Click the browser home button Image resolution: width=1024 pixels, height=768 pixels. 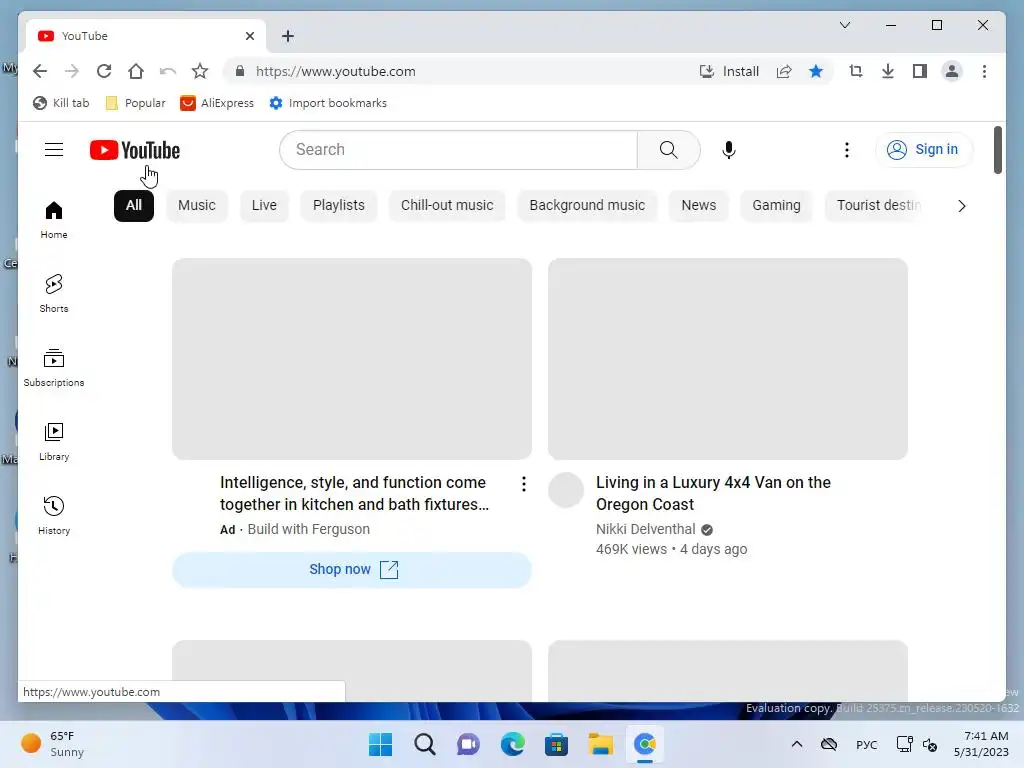pos(136,71)
